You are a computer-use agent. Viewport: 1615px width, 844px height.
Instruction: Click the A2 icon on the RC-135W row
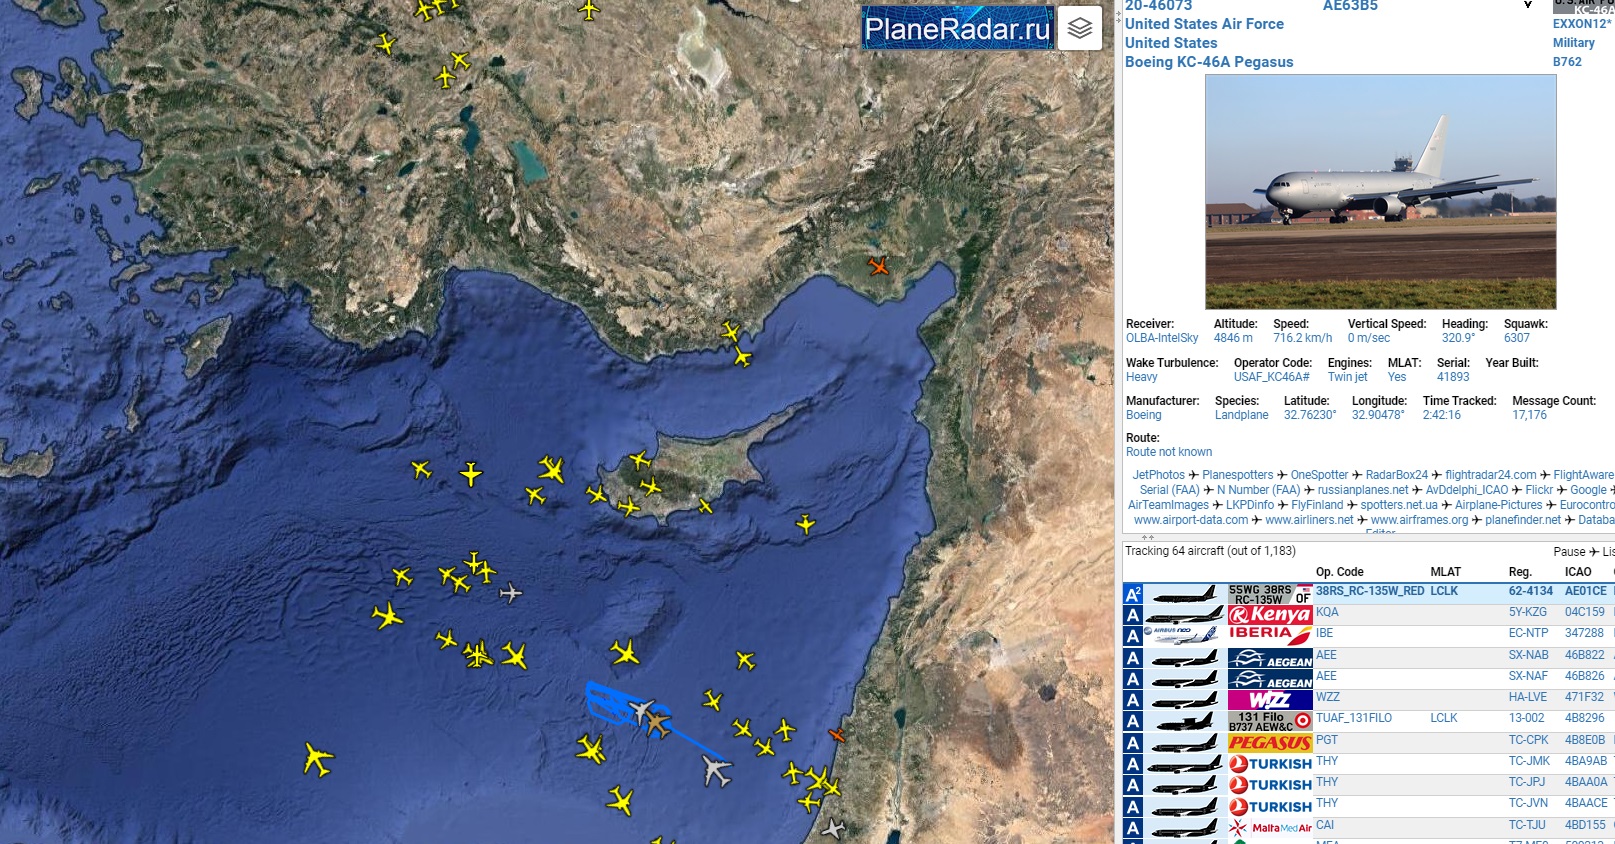click(1132, 594)
